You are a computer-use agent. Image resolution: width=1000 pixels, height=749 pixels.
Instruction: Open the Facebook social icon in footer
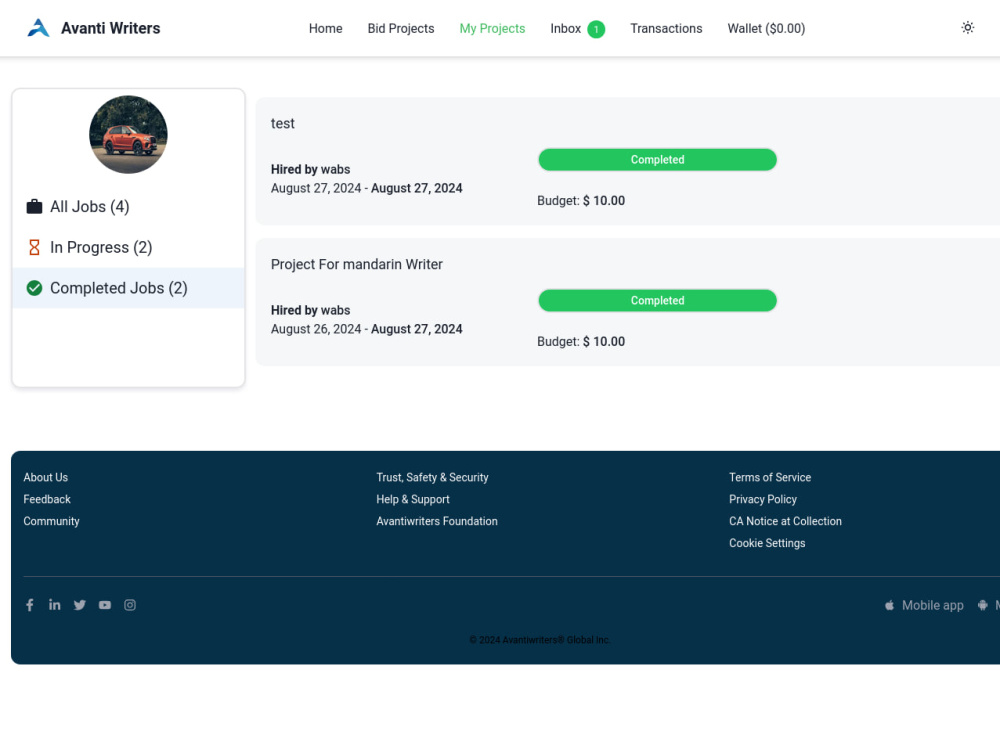[29, 605]
